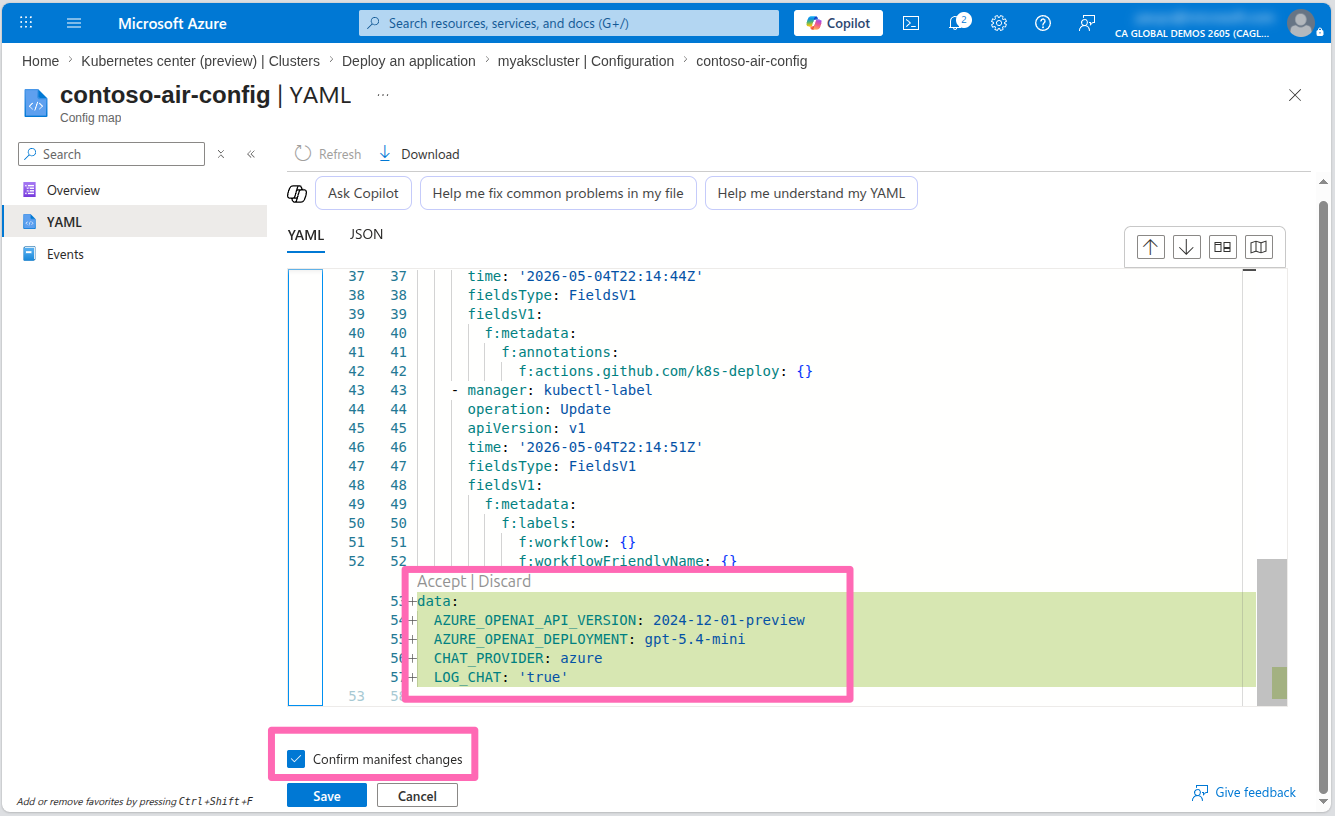1335x816 pixels.
Task: Click the Microsoft Azure logo text
Action: click(x=172, y=23)
